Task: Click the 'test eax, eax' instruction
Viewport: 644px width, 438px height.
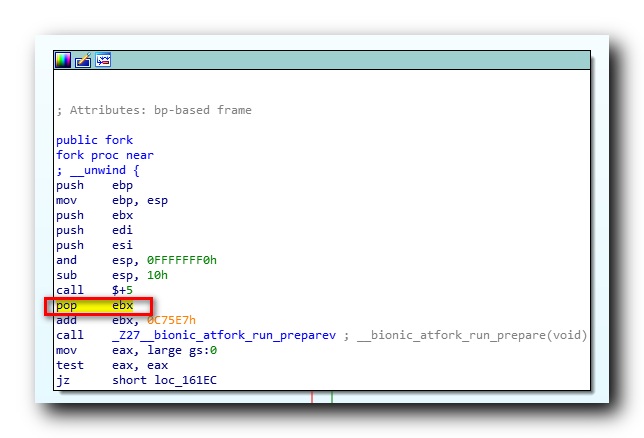Action: (112, 365)
